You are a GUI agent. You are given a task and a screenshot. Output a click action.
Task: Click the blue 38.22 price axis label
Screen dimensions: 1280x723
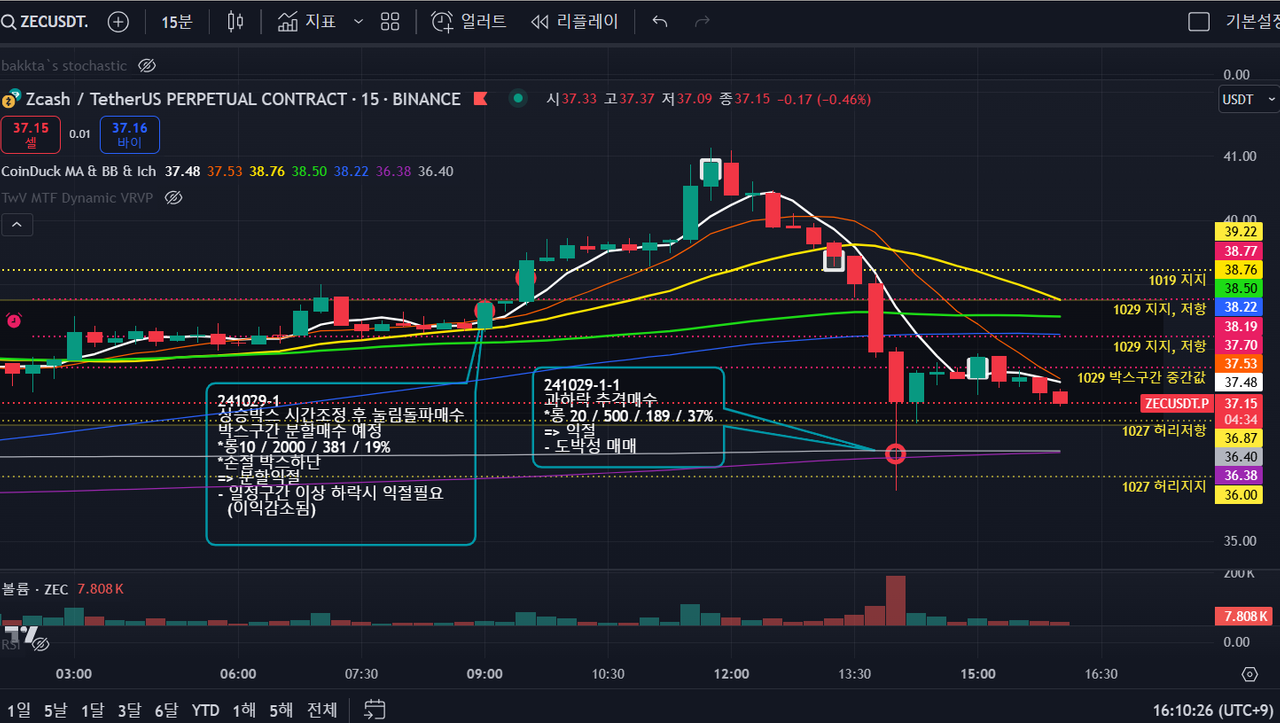1241,307
